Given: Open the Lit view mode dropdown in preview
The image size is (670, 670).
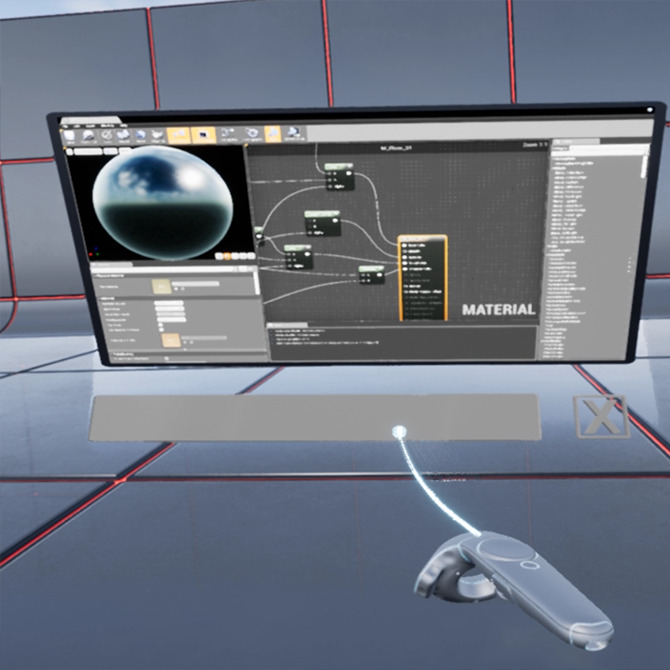Looking at the screenshot, I should point(111,151).
